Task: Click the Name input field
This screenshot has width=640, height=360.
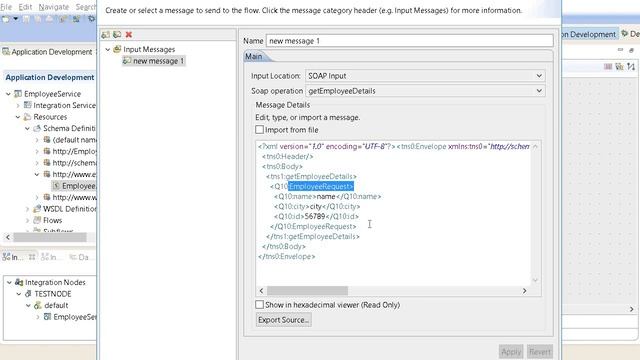Action: coord(410,41)
